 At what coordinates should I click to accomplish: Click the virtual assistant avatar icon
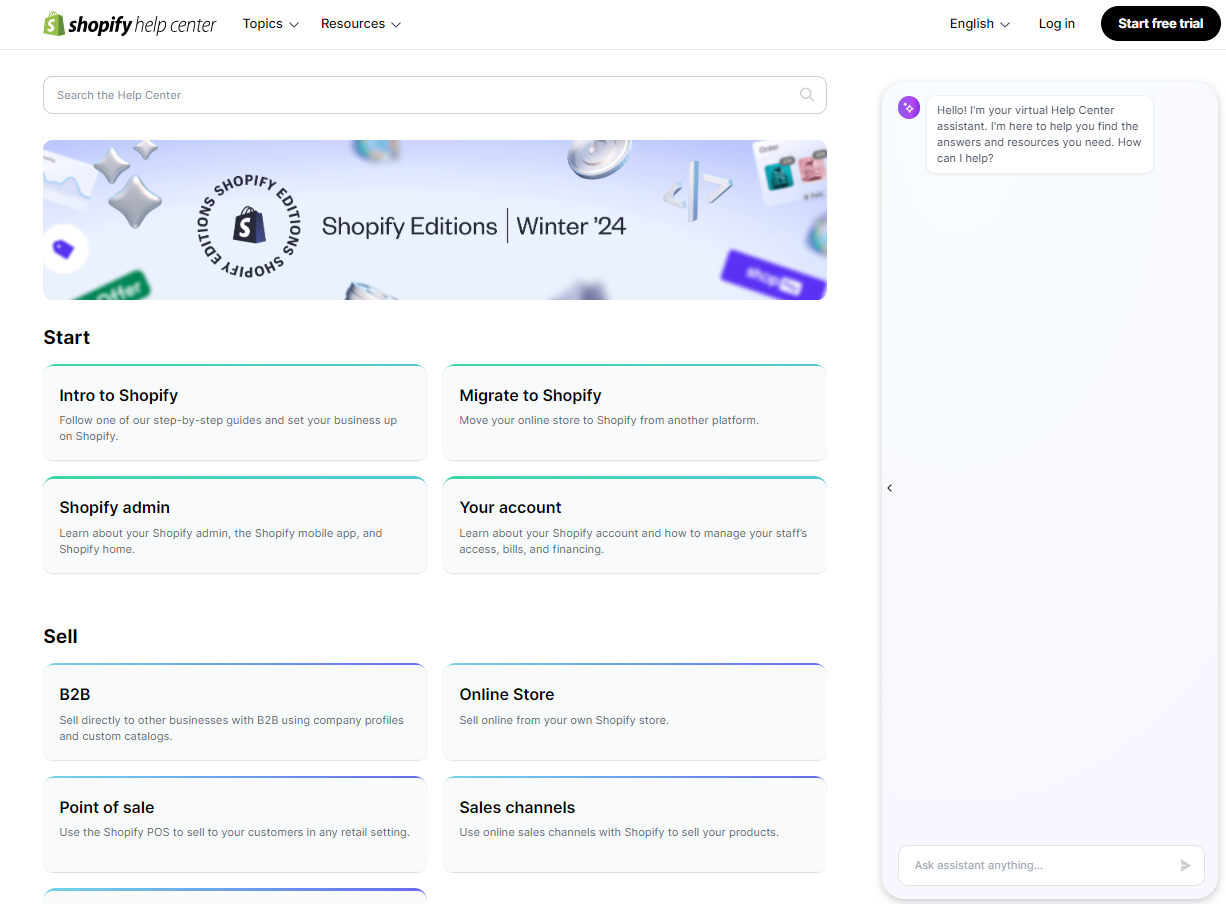point(908,107)
